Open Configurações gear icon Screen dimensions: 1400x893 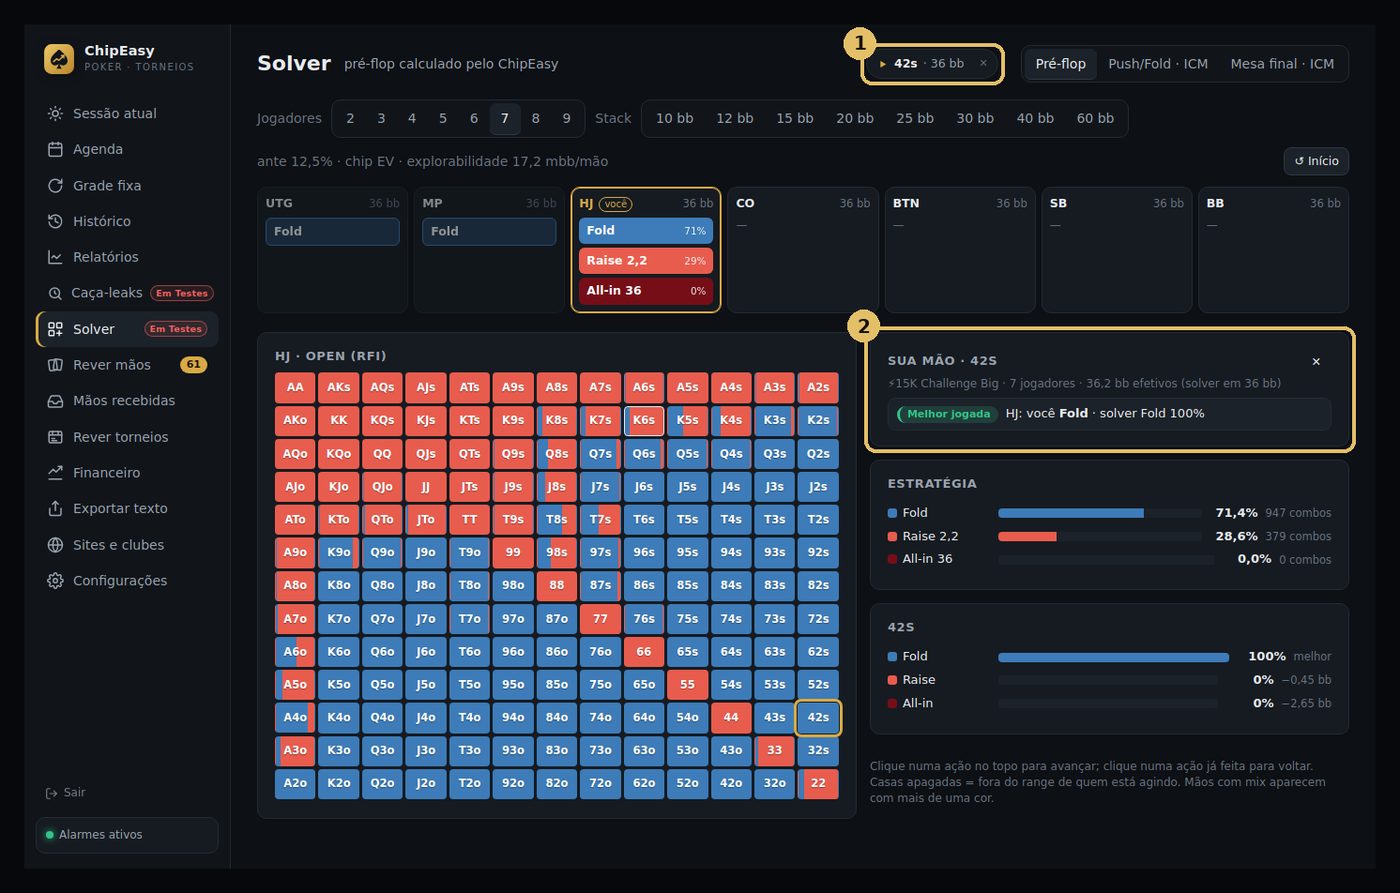pos(55,581)
